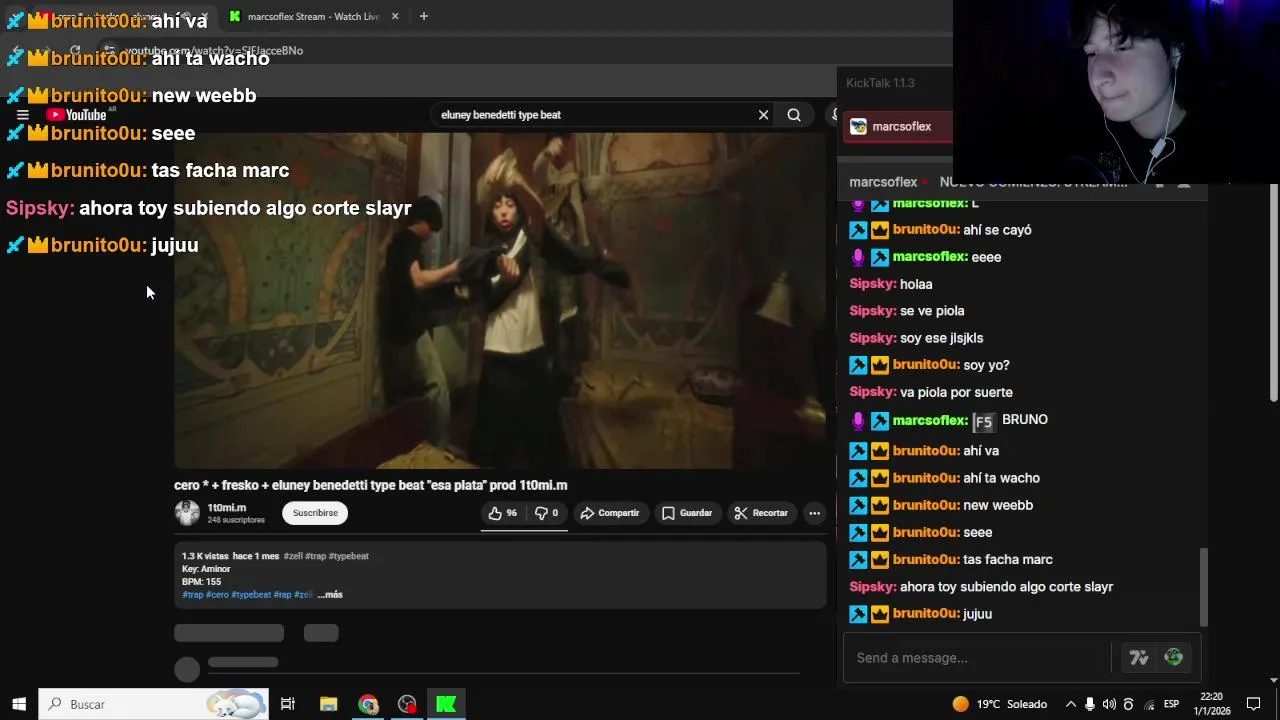Switch the ESP input language indicator
This screenshot has width=1280, height=720.
click(1171, 704)
